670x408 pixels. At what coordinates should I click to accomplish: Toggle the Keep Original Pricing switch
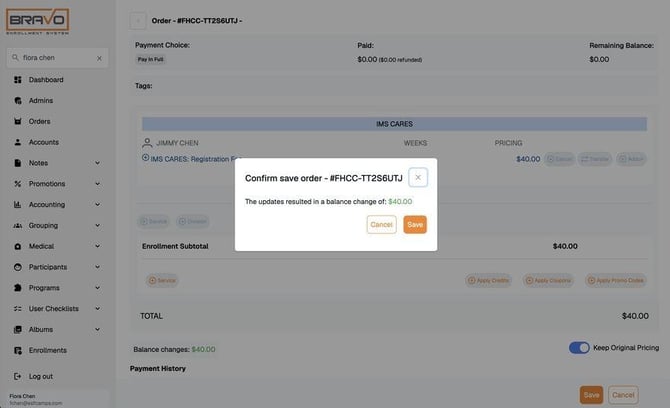pyautogui.click(x=579, y=348)
